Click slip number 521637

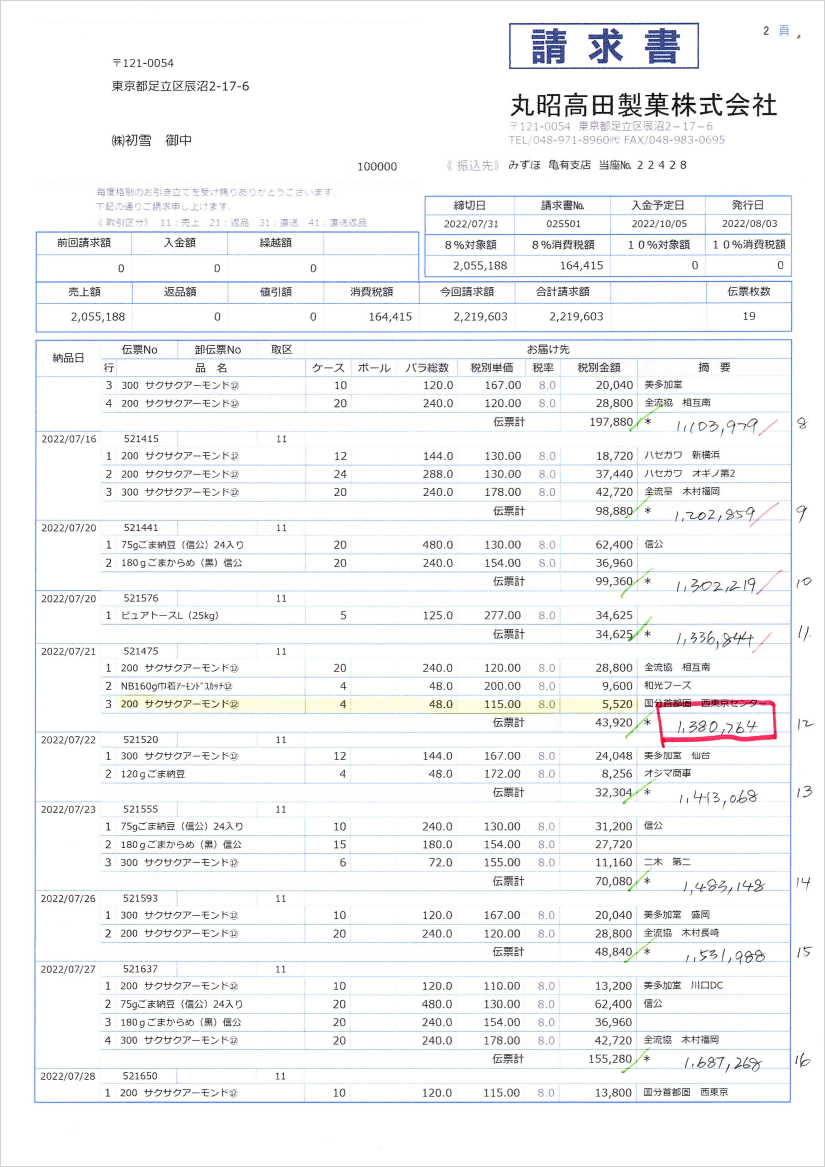pos(141,969)
